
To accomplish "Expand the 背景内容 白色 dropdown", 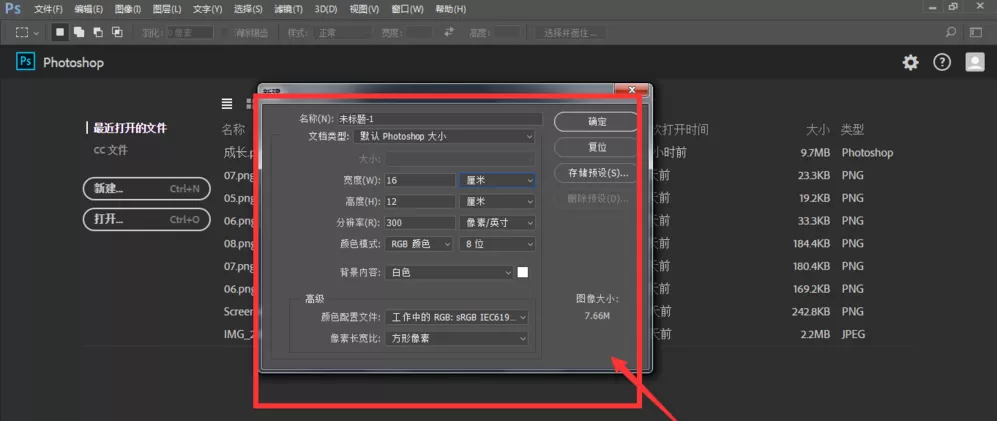I will pyautogui.click(x=449, y=272).
